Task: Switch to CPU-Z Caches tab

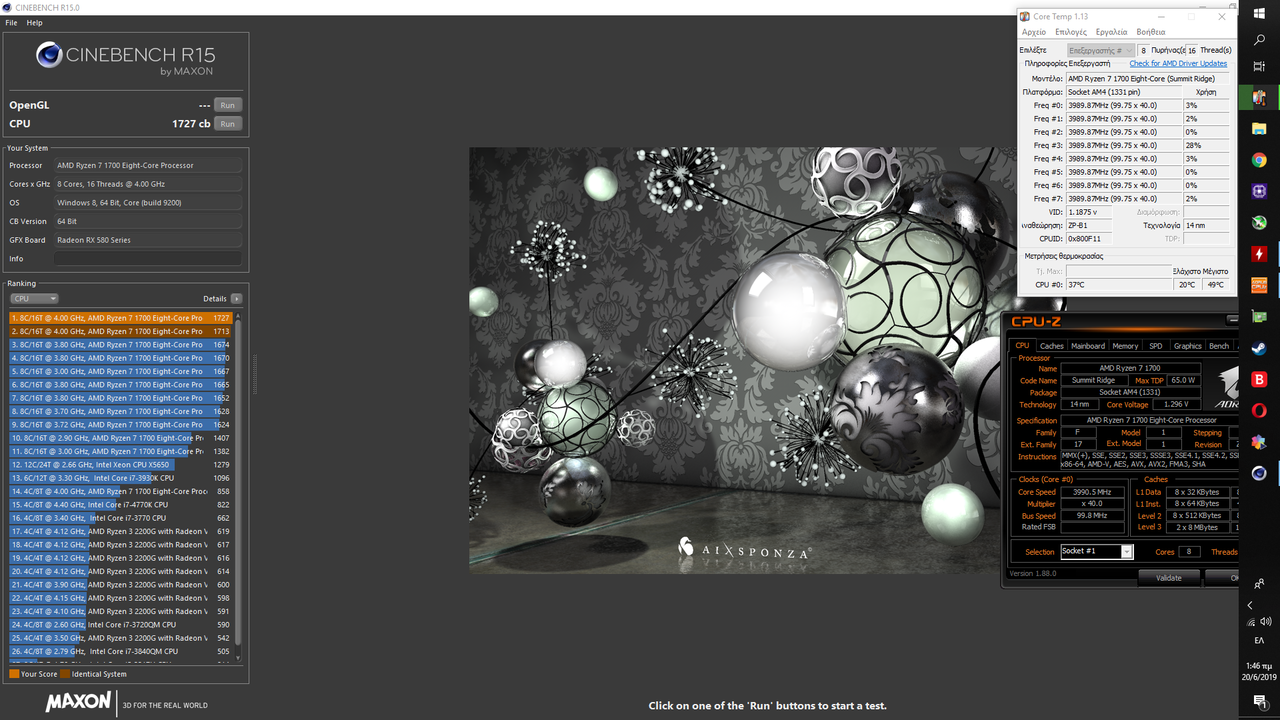Action: 1052,346
